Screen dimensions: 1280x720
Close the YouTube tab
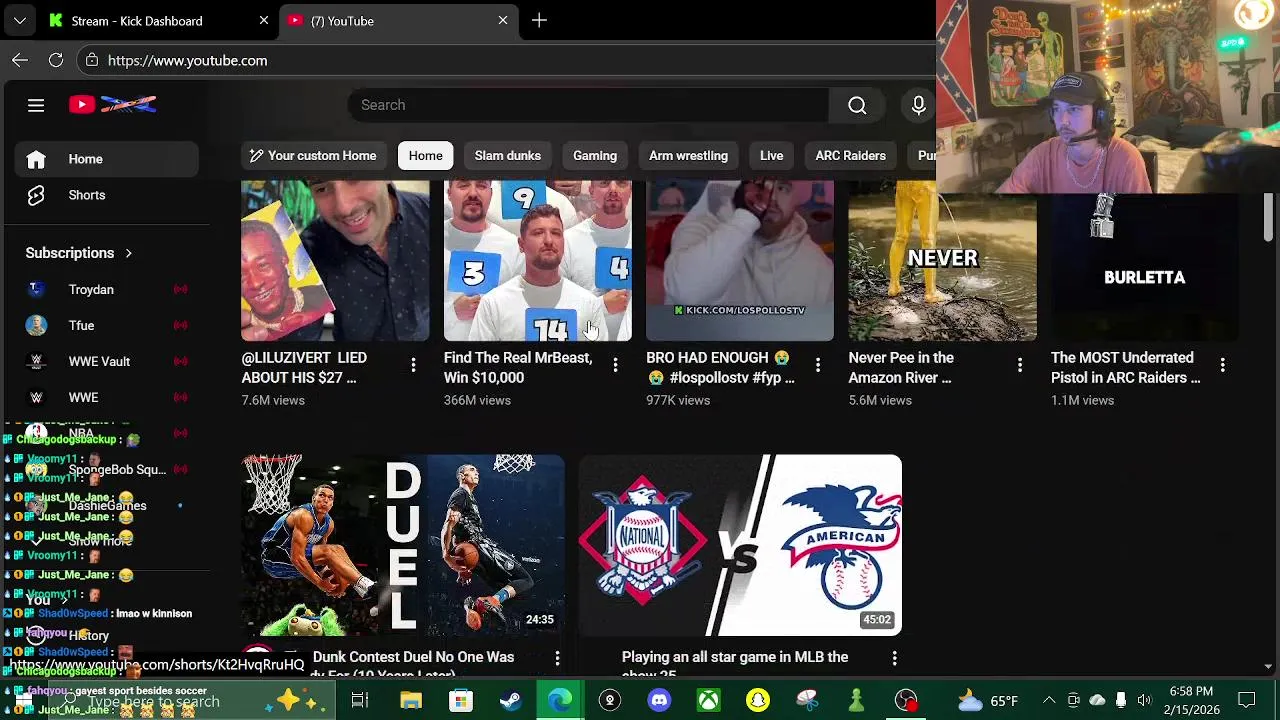503,20
